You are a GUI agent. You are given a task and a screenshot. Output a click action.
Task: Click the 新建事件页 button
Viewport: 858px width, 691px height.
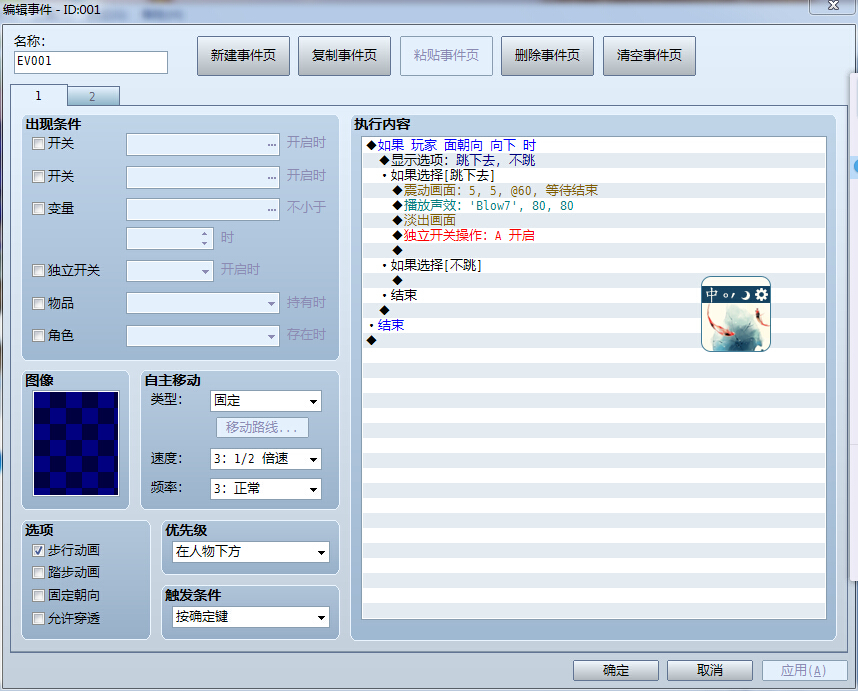pyautogui.click(x=244, y=56)
